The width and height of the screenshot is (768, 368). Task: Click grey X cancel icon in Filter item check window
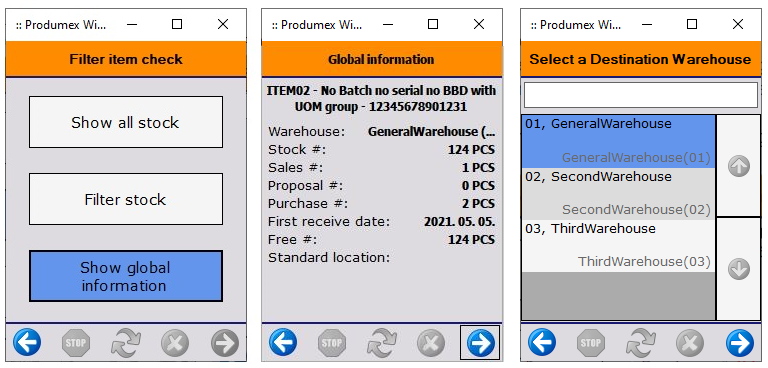tap(175, 343)
